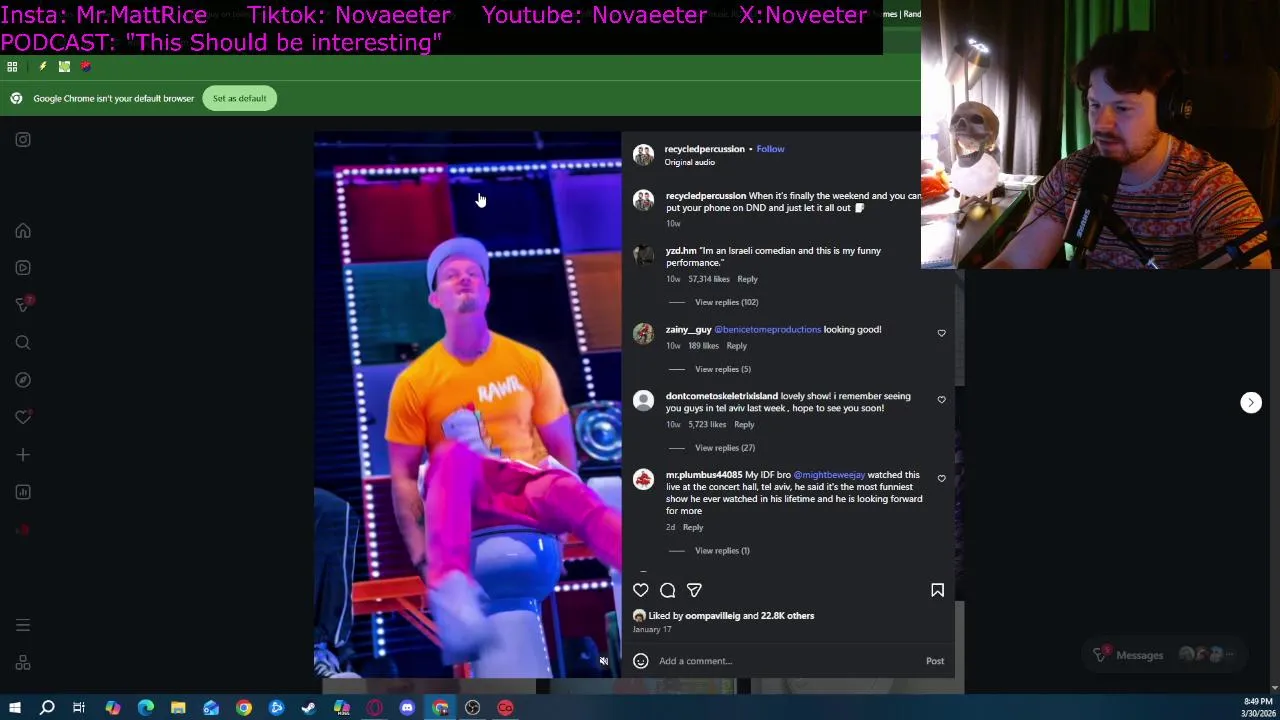Open recycledpercussion profile from post header
This screenshot has width=1280, height=720.
coord(704,149)
